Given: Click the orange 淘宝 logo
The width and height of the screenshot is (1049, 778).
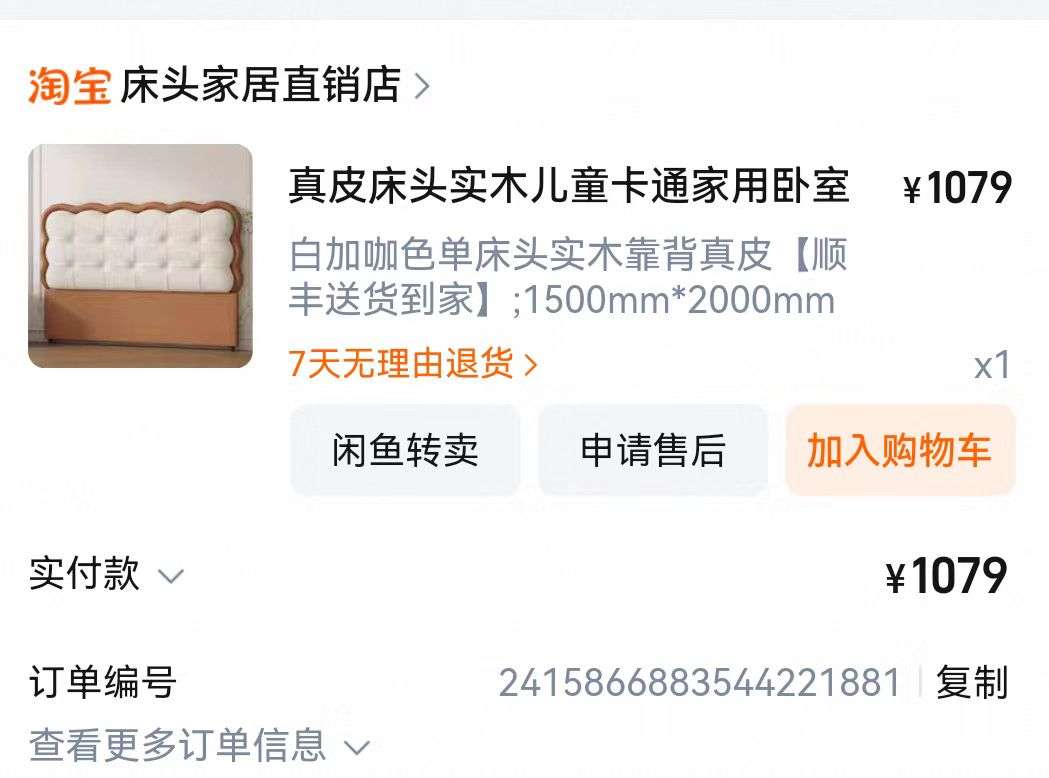Looking at the screenshot, I should coord(70,85).
